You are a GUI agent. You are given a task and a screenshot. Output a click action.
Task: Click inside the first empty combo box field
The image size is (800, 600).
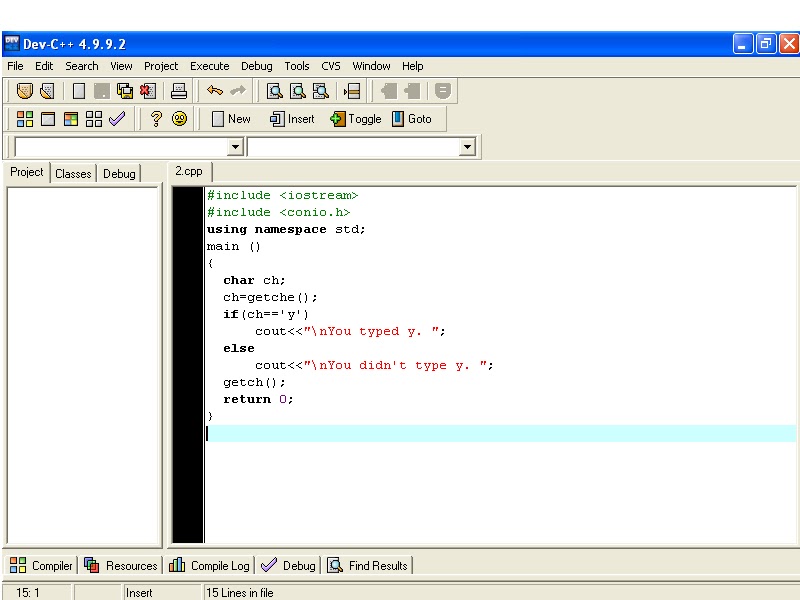[x=121, y=147]
